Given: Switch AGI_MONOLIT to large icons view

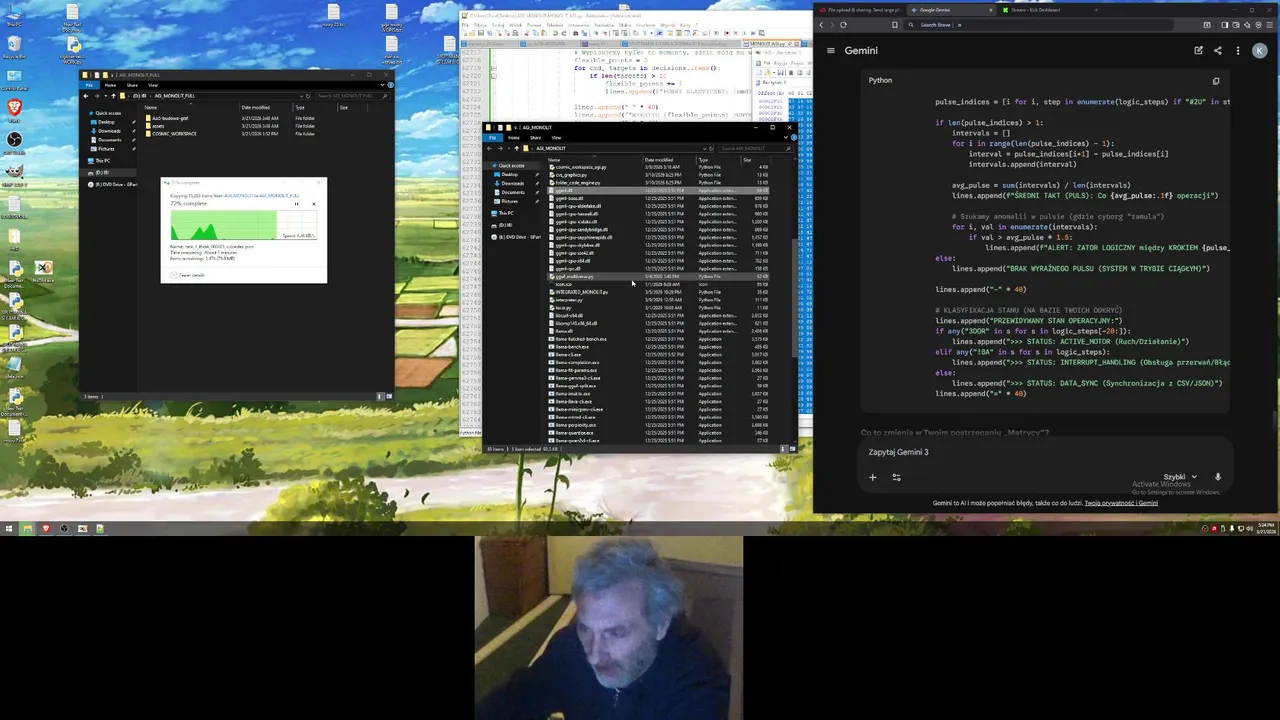Looking at the screenshot, I should [x=792, y=449].
